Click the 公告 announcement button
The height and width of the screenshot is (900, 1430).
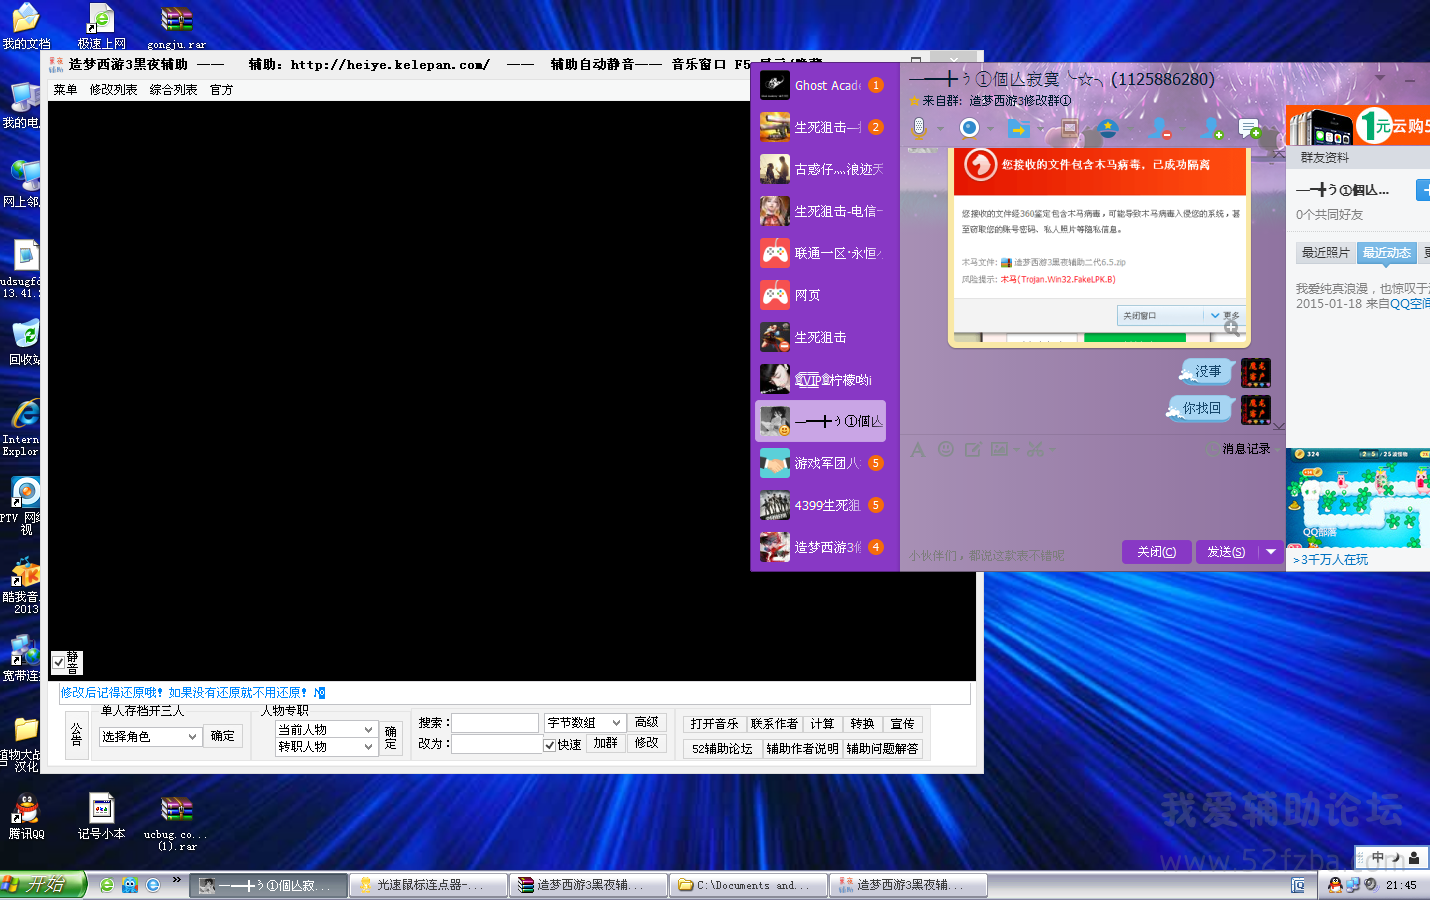pyautogui.click(x=76, y=735)
